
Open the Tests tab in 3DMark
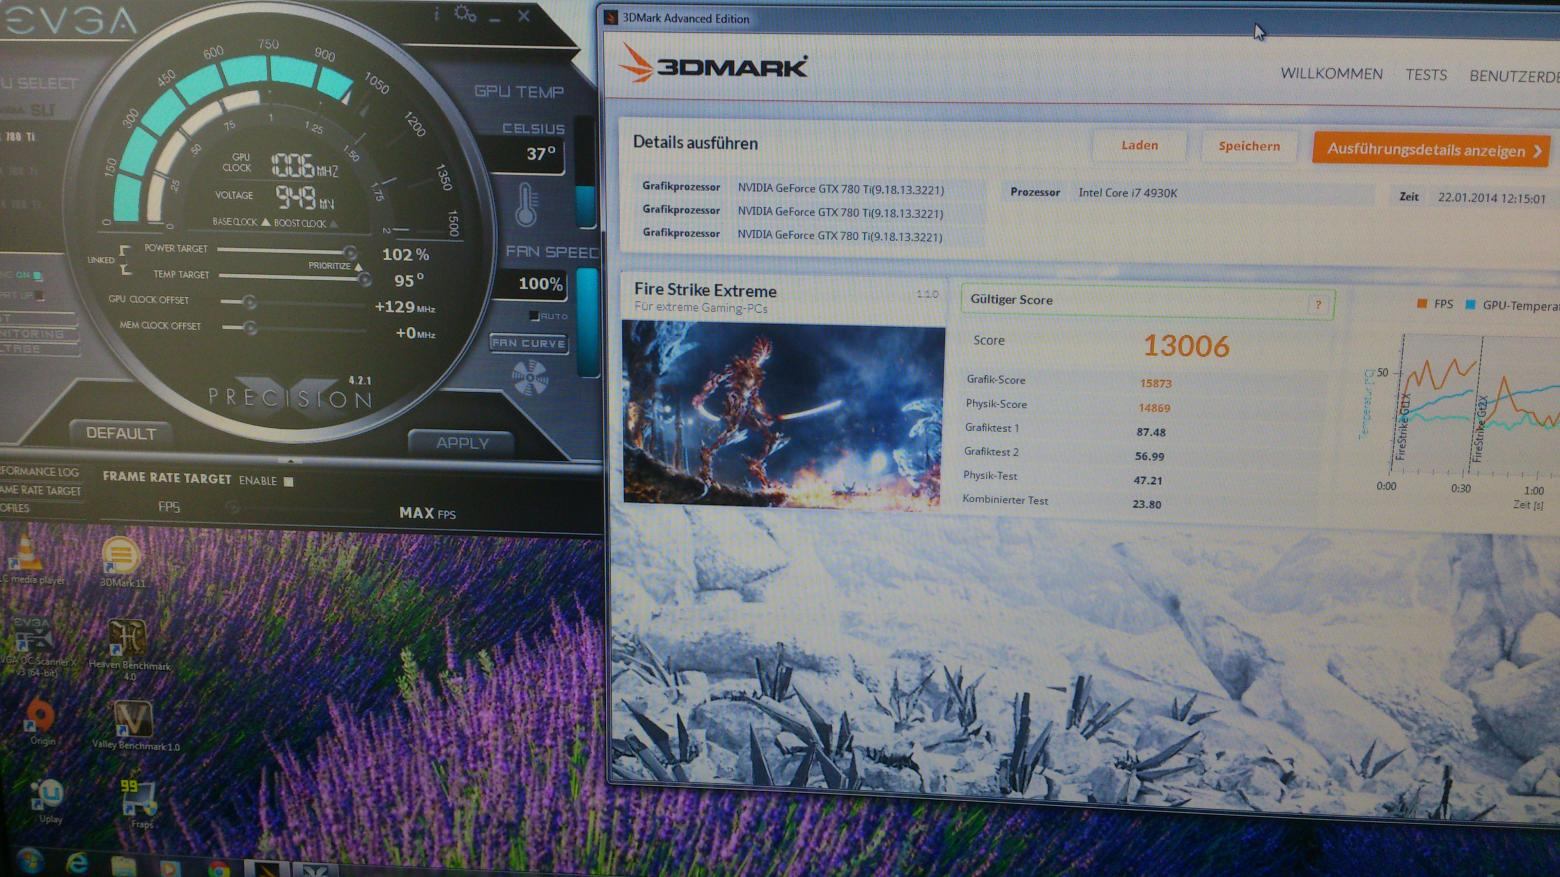1426,75
